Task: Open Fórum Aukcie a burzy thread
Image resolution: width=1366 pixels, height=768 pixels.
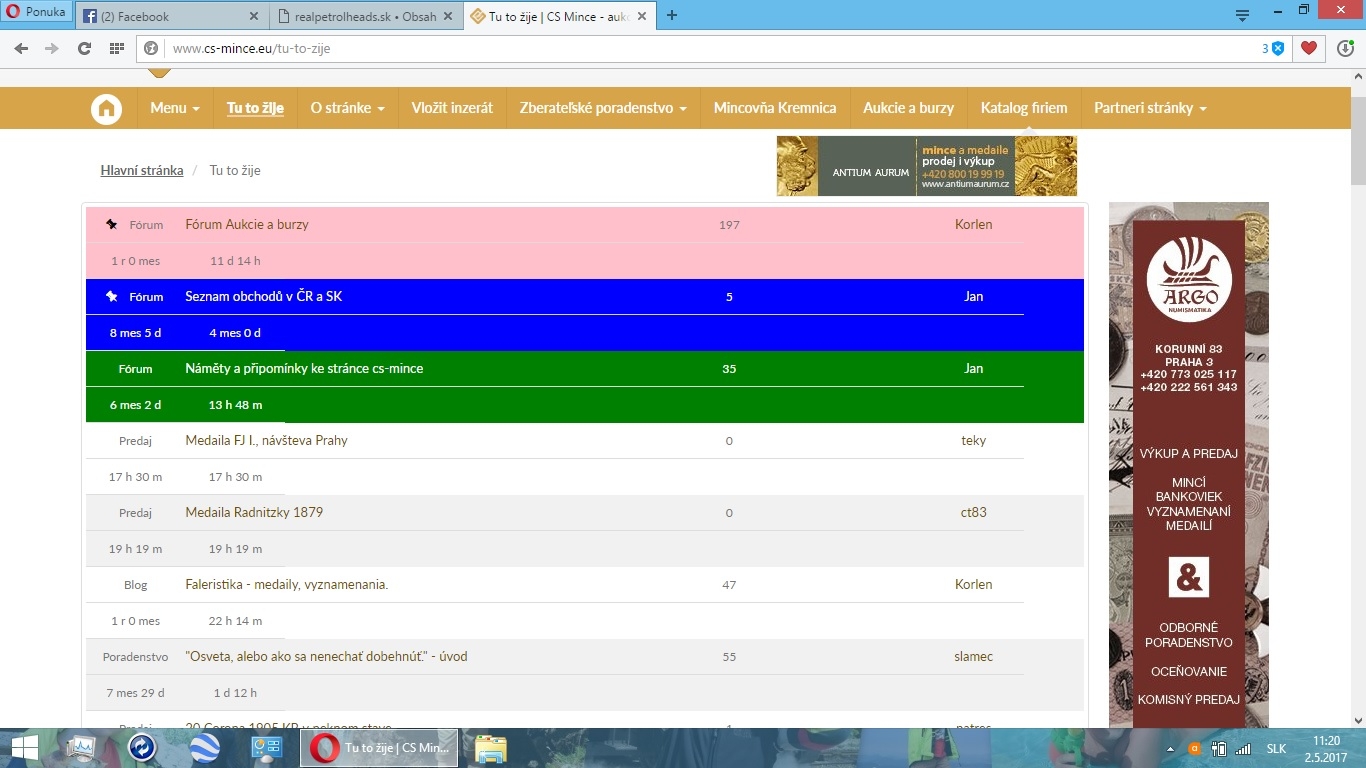Action: [247, 225]
